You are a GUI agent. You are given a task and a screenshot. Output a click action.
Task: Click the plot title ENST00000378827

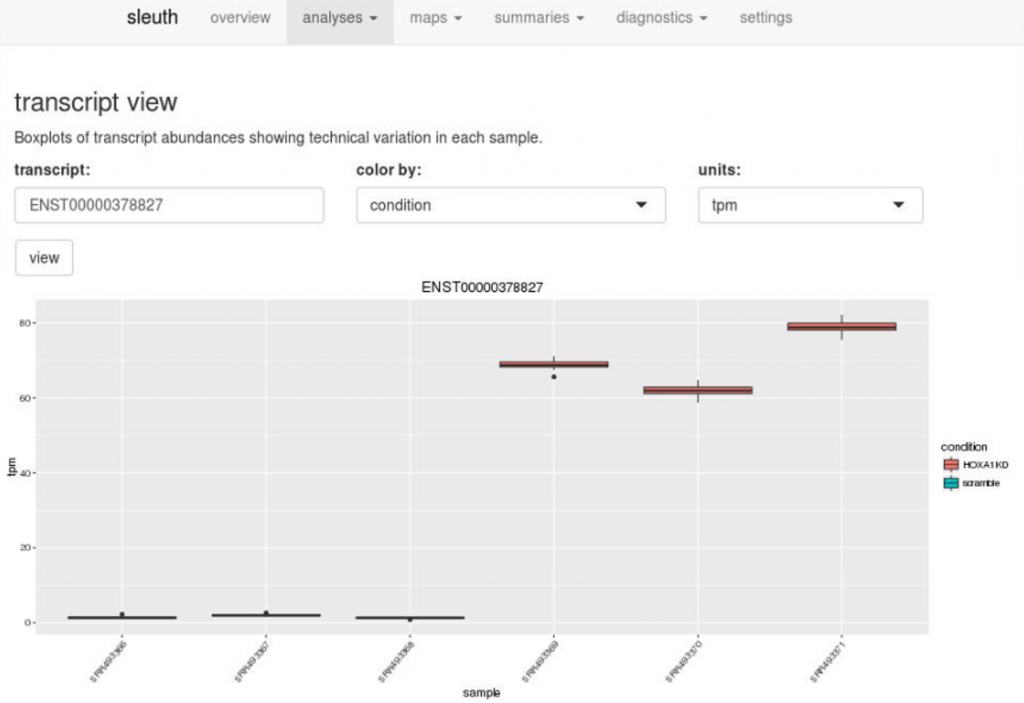point(481,287)
